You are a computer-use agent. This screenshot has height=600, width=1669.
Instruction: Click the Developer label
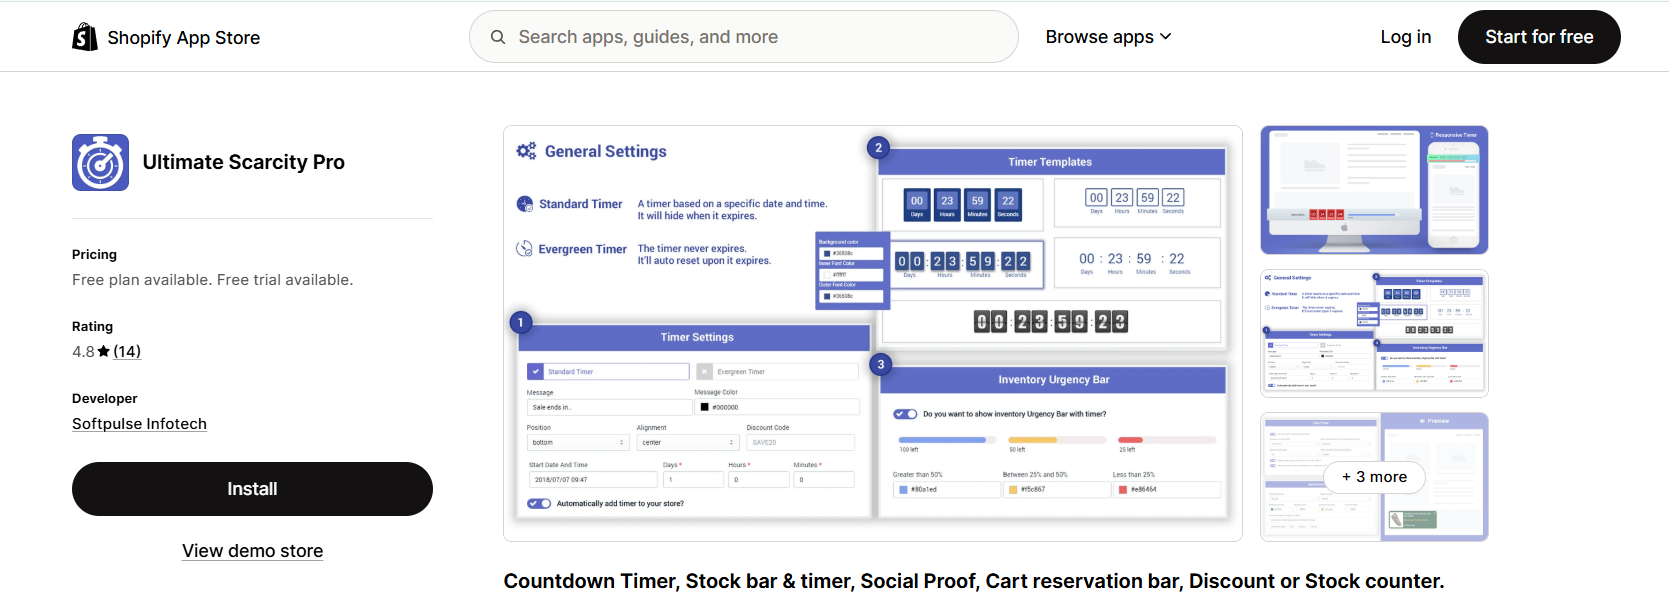(104, 399)
